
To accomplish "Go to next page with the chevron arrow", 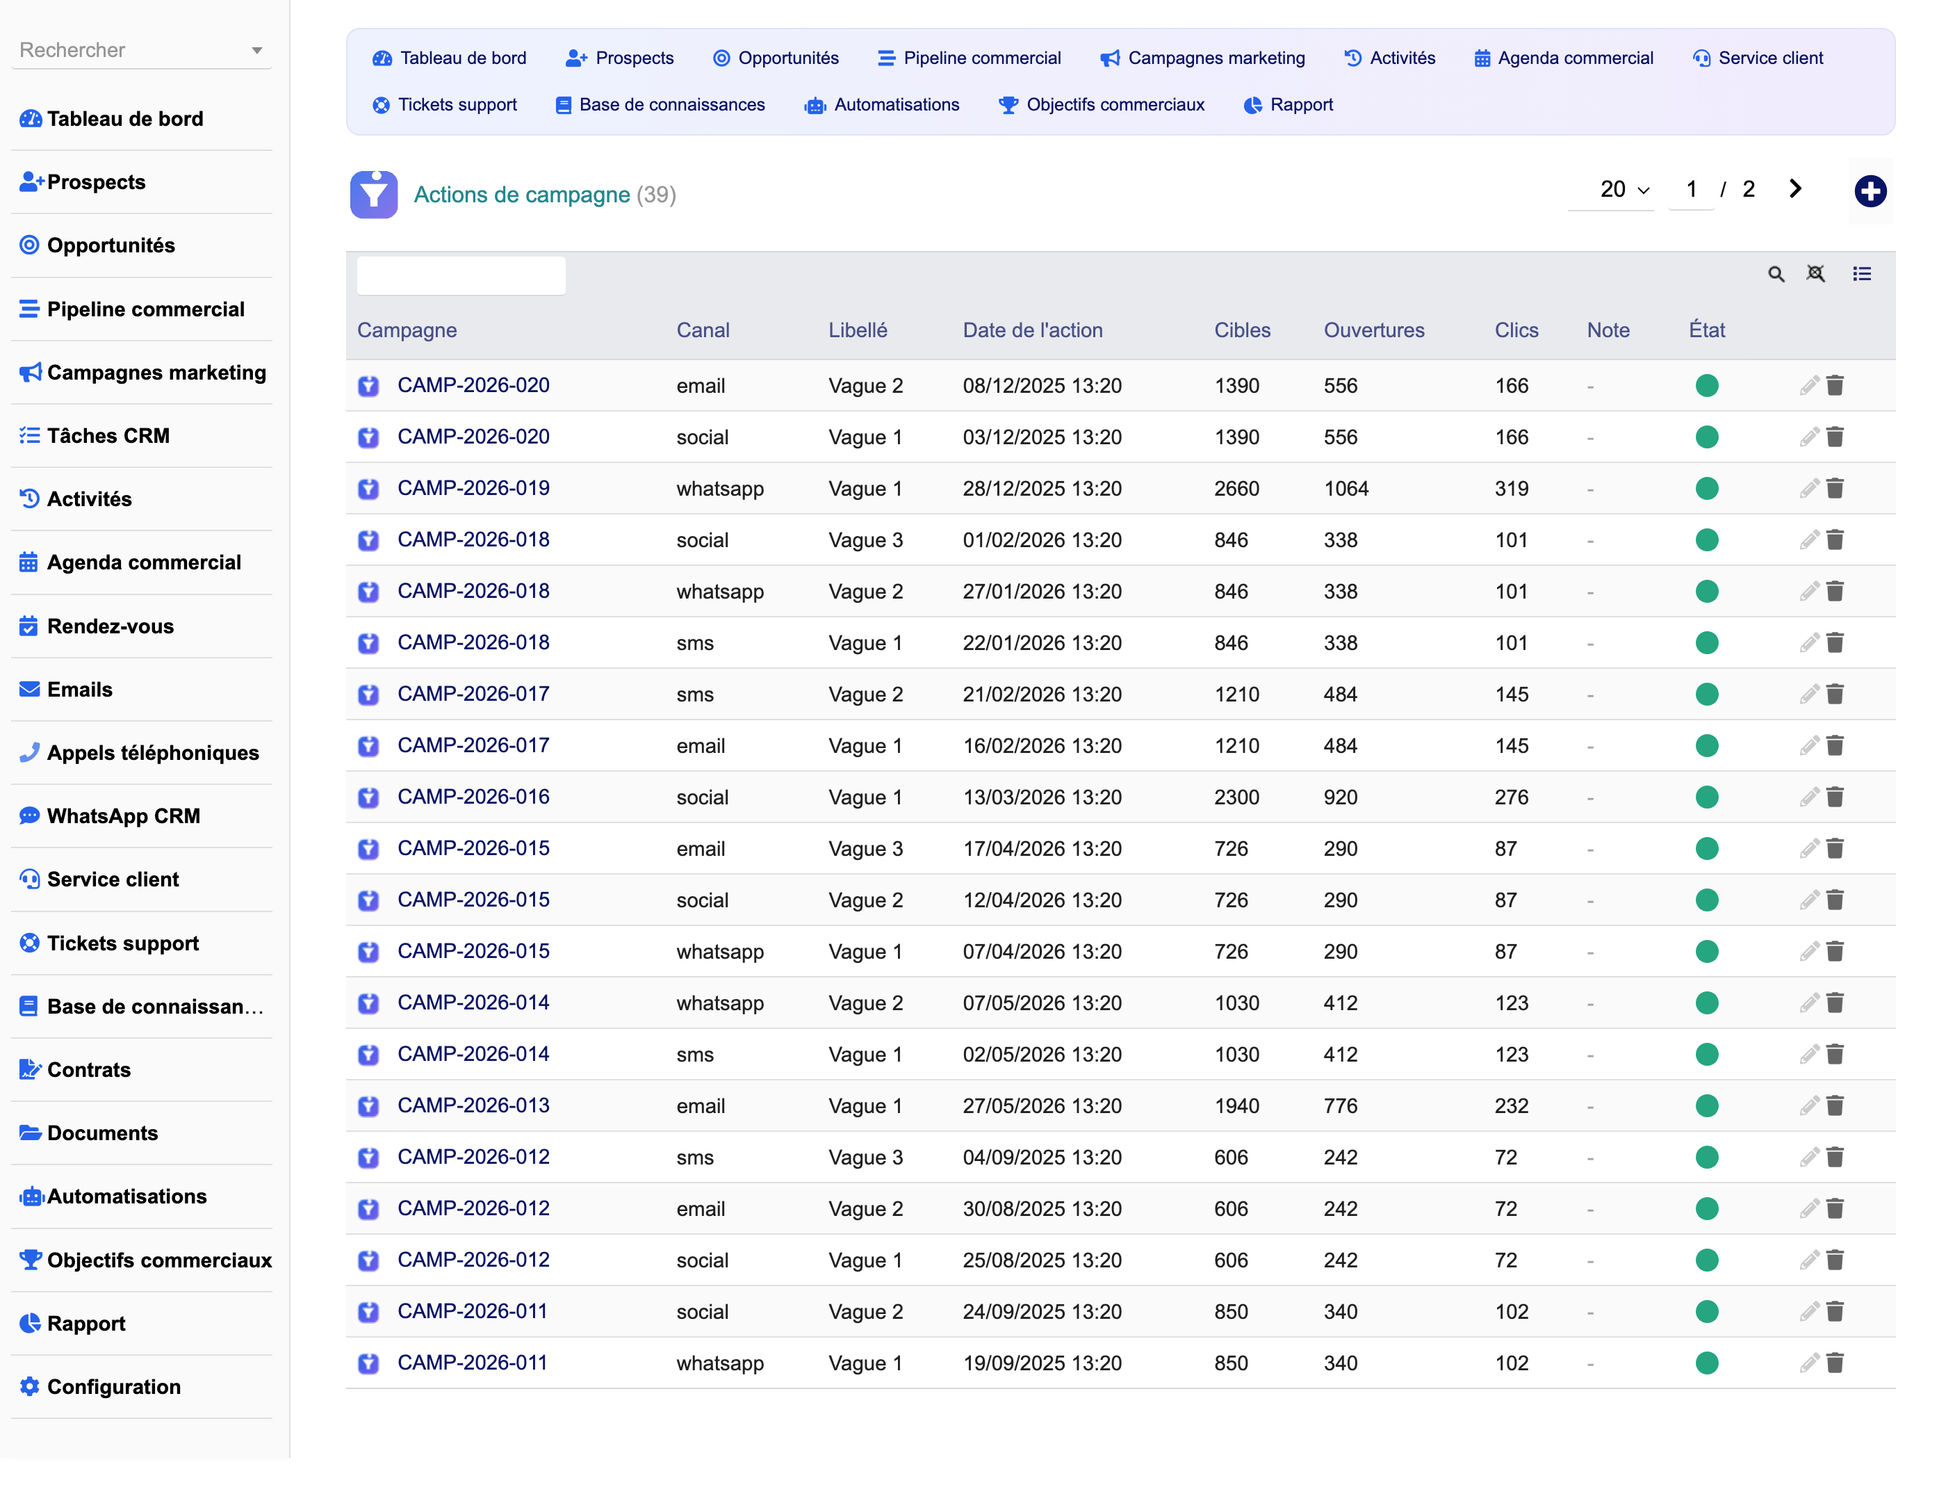I will coord(1795,189).
